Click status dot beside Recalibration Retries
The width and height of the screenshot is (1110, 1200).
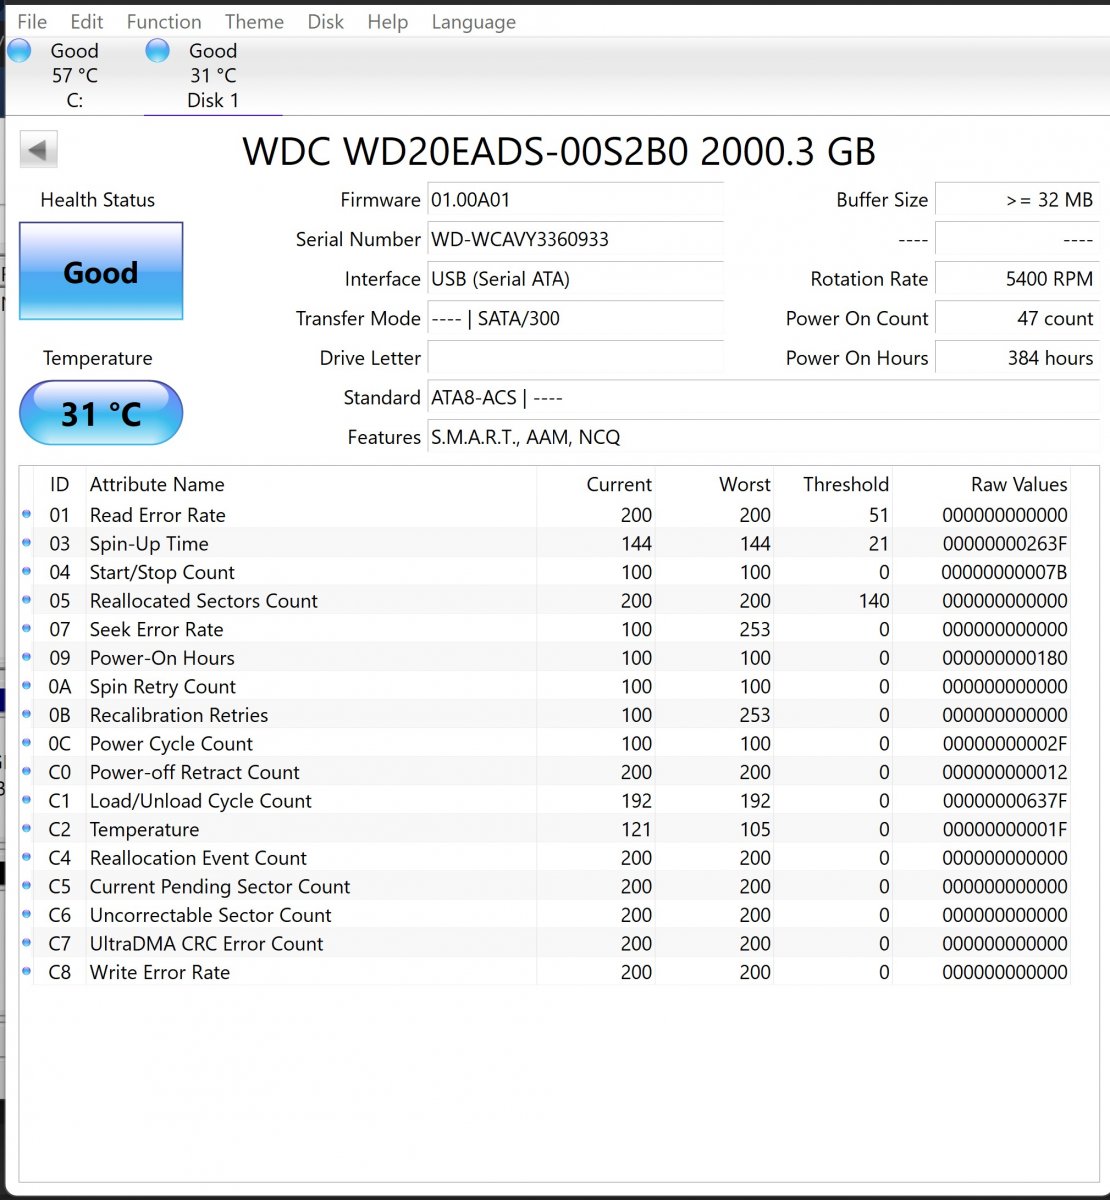point(27,715)
